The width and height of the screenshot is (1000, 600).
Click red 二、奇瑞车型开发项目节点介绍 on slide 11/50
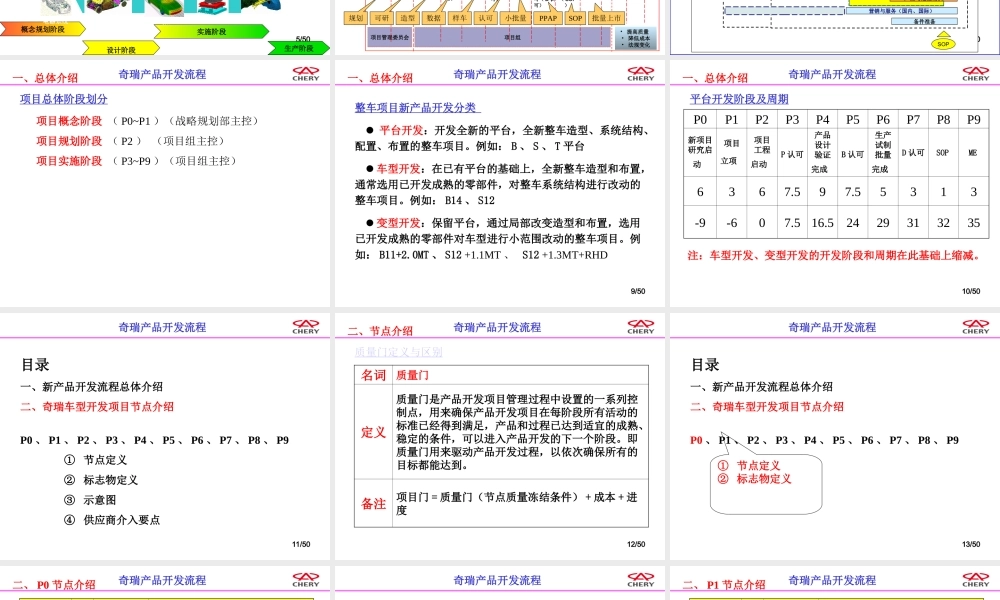tap(97, 406)
